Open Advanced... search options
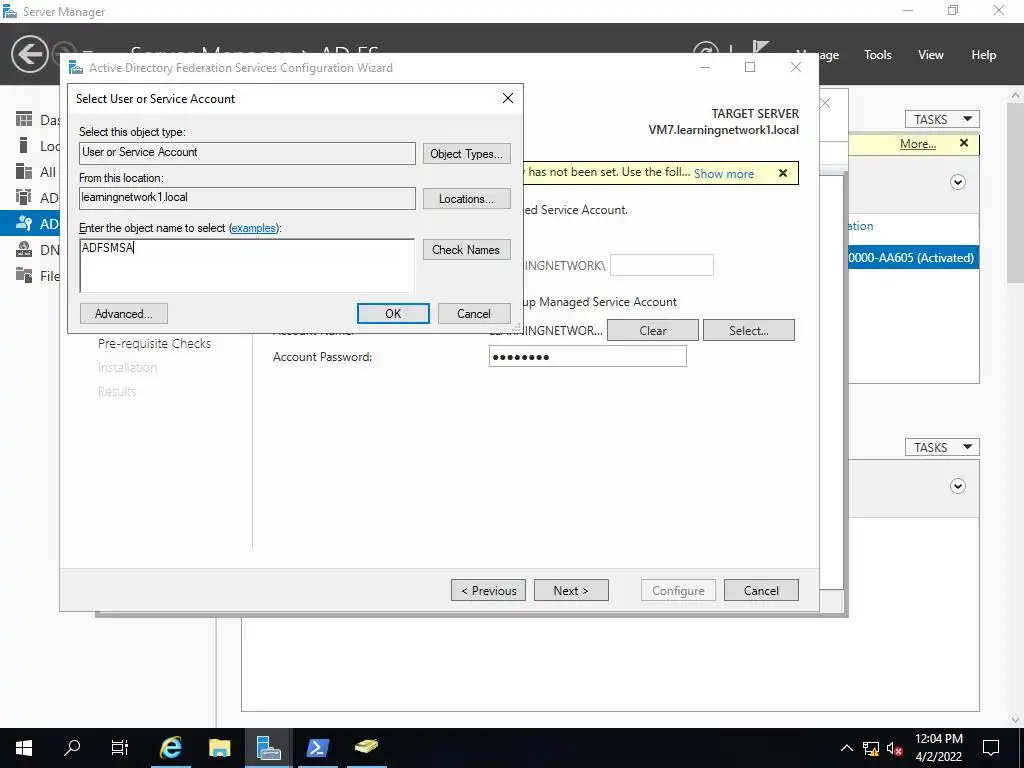This screenshot has height=768, width=1024. click(123, 313)
